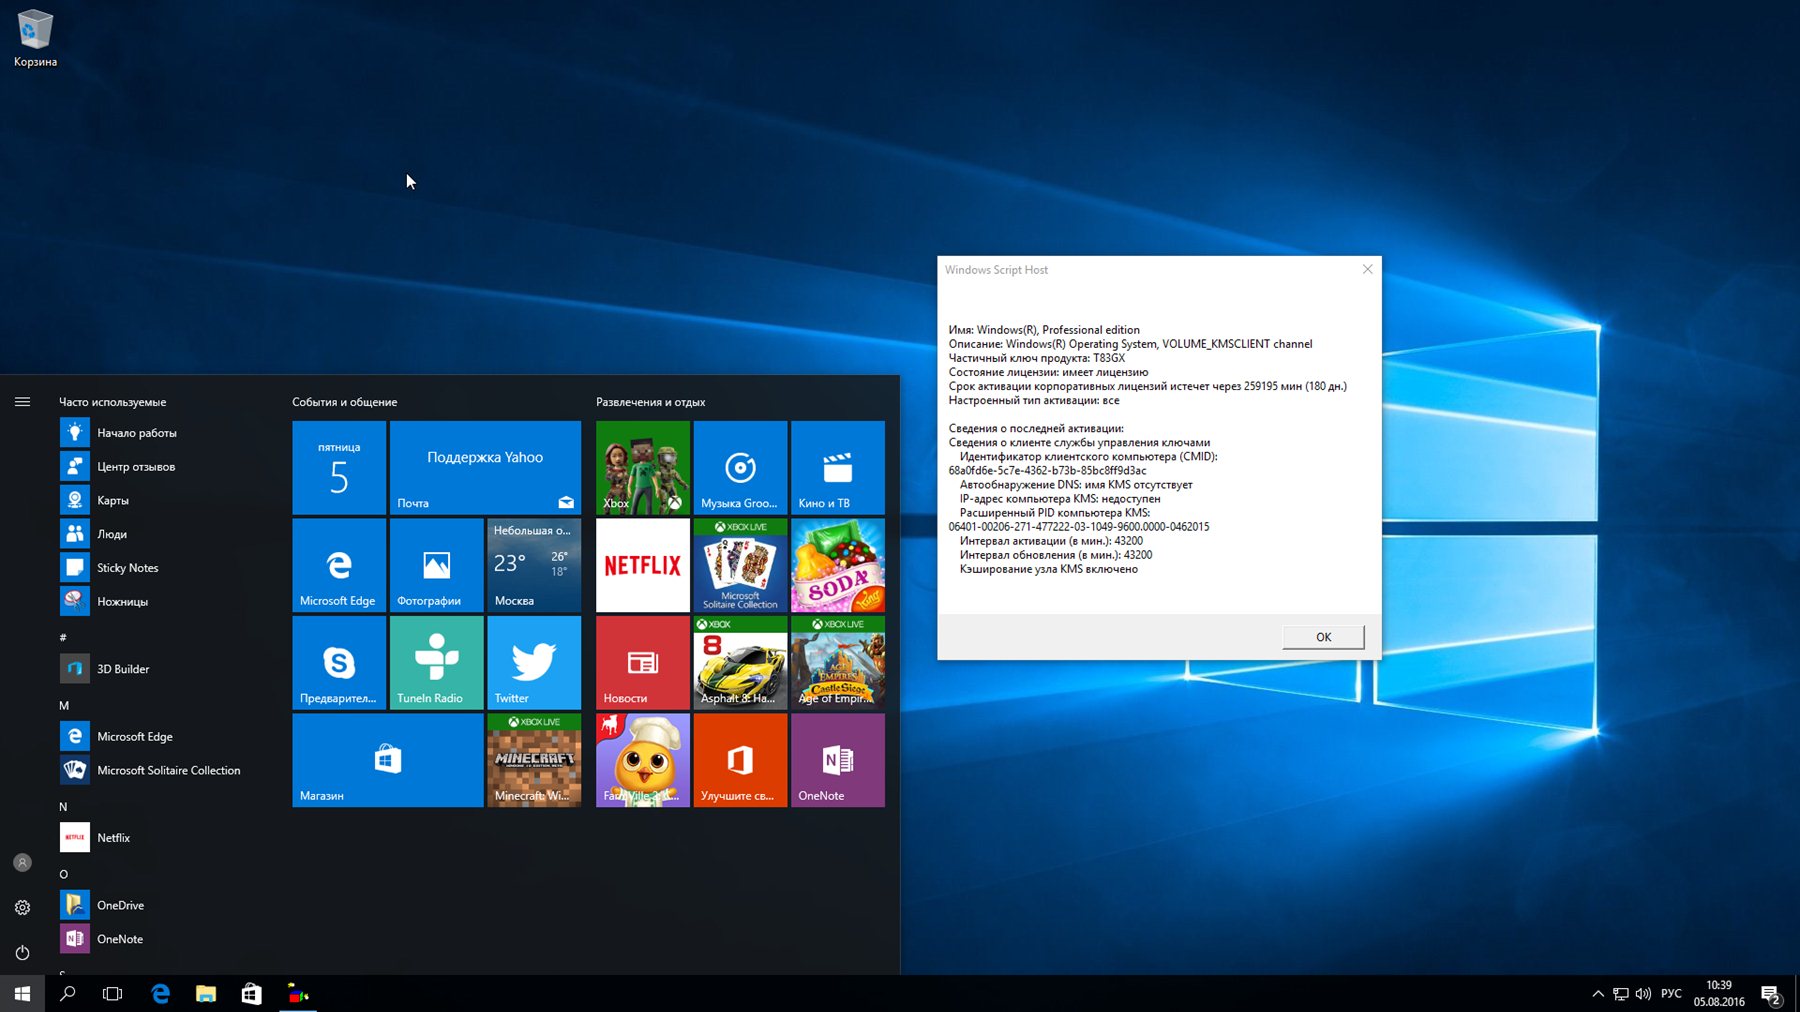
Task: Open Ножницы snipping tool
Action: (x=160, y=601)
